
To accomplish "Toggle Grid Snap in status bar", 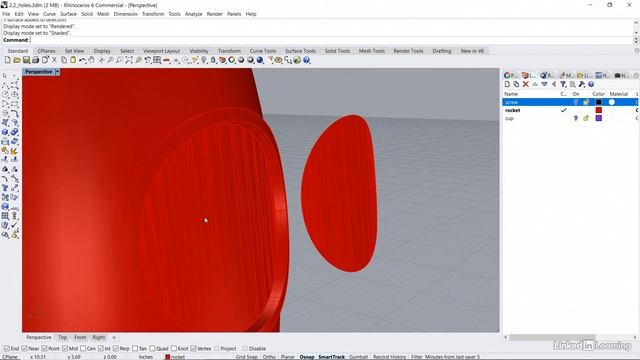I will (247, 357).
